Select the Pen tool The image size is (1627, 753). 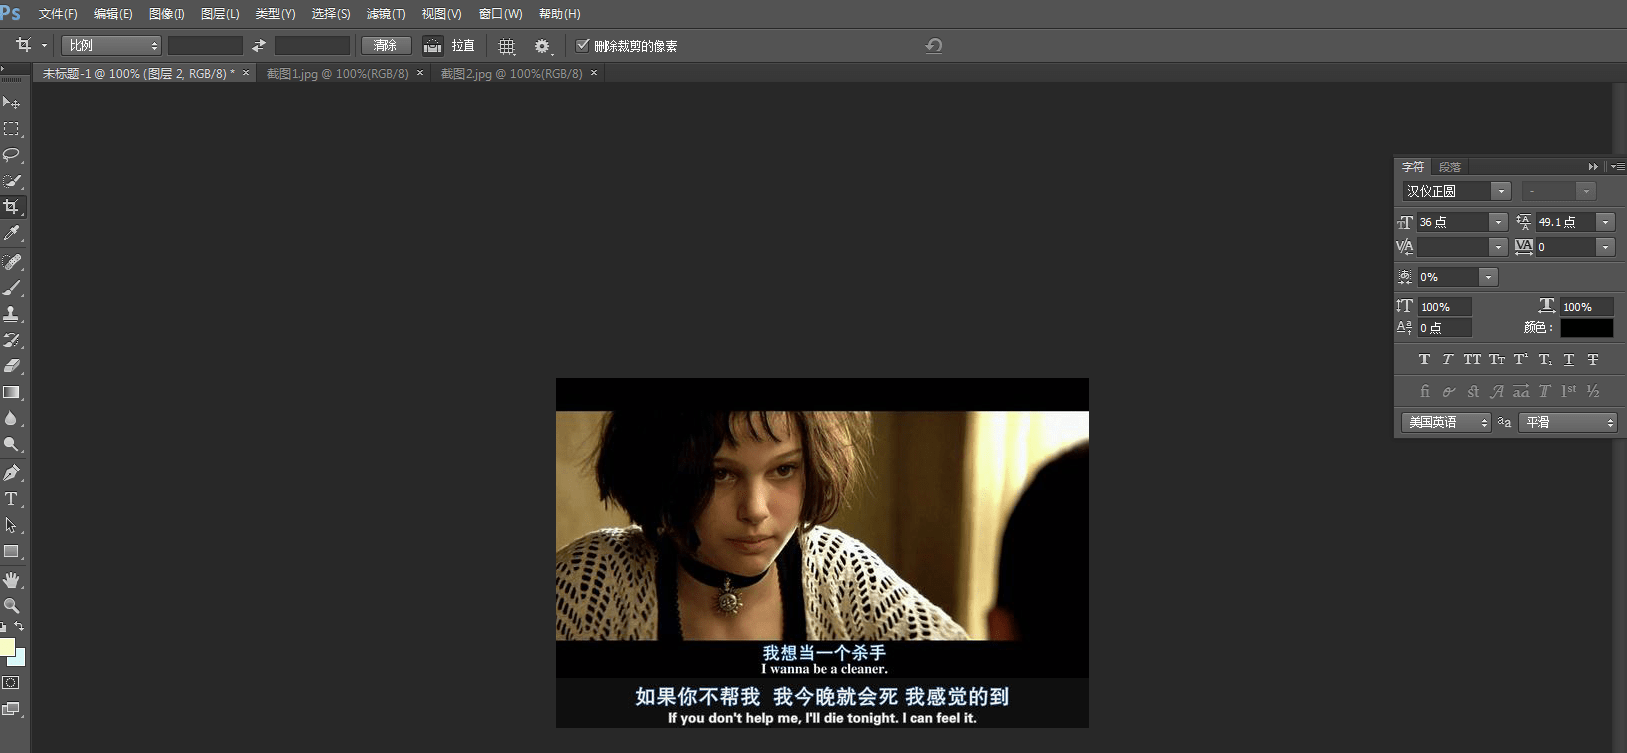click(x=12, y=473)
